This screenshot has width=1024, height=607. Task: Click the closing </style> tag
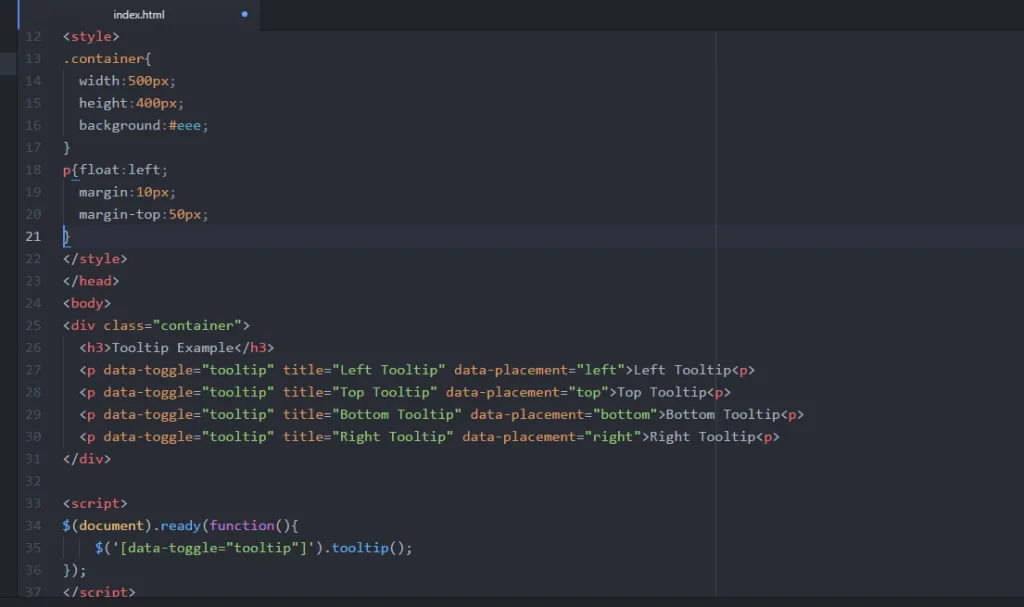coord(95,259)
